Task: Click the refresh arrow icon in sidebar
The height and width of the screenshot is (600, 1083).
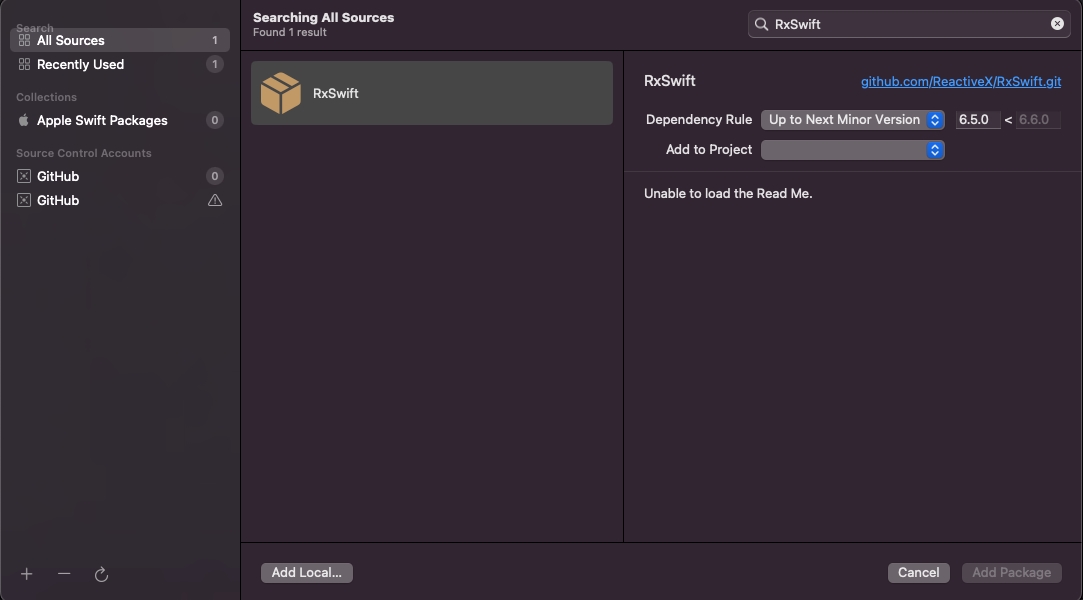Action: point(101,574)
